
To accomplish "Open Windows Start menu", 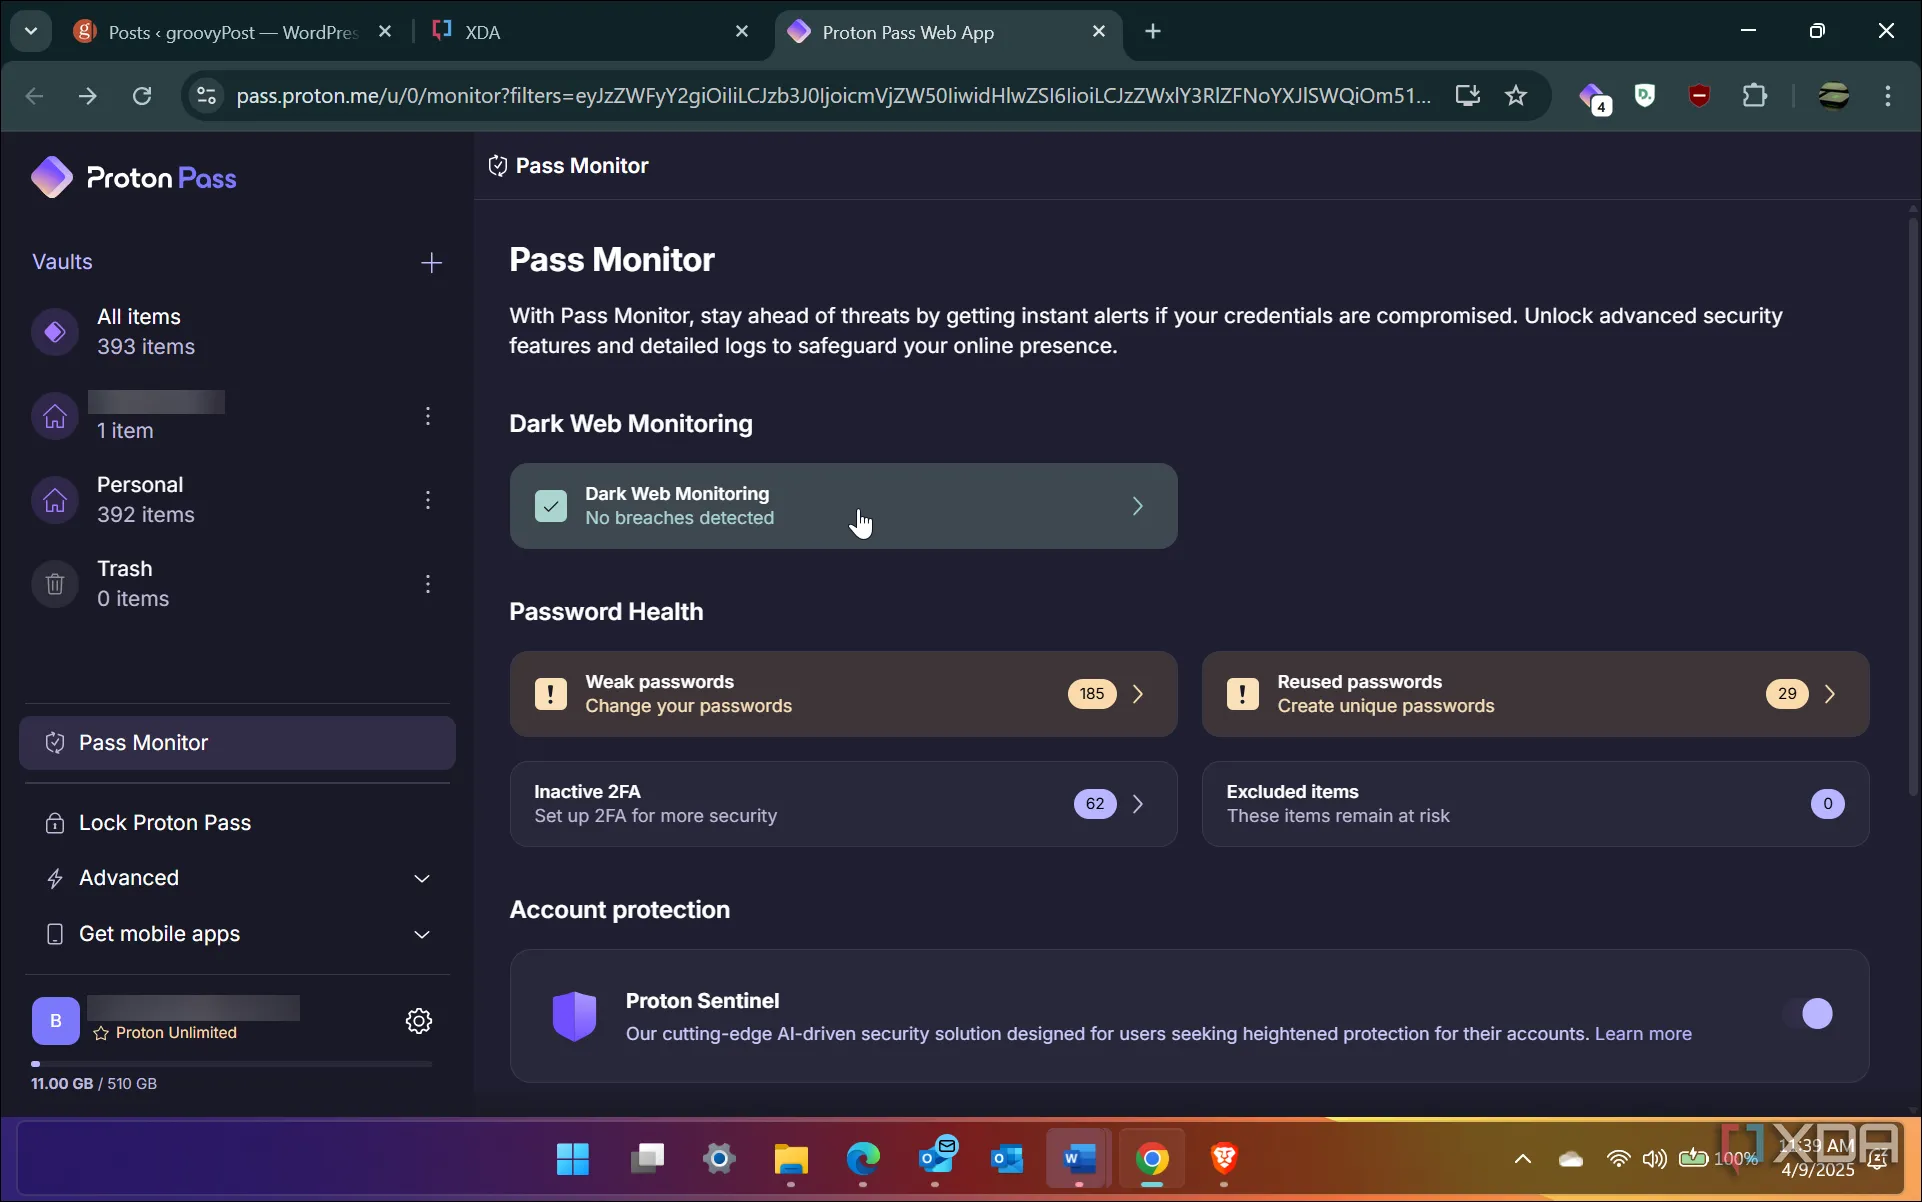I will (573, 1159).
